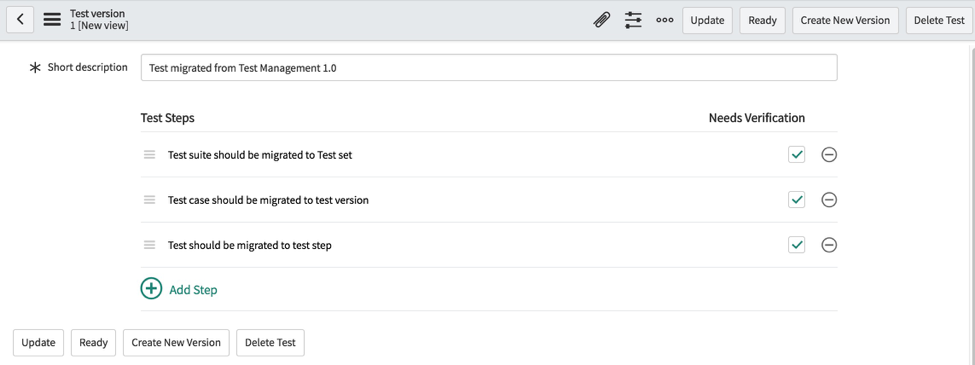Open the hamburger context menu icon
The height and width of the screenshot is (365, 975).
[x=52, y=20]
